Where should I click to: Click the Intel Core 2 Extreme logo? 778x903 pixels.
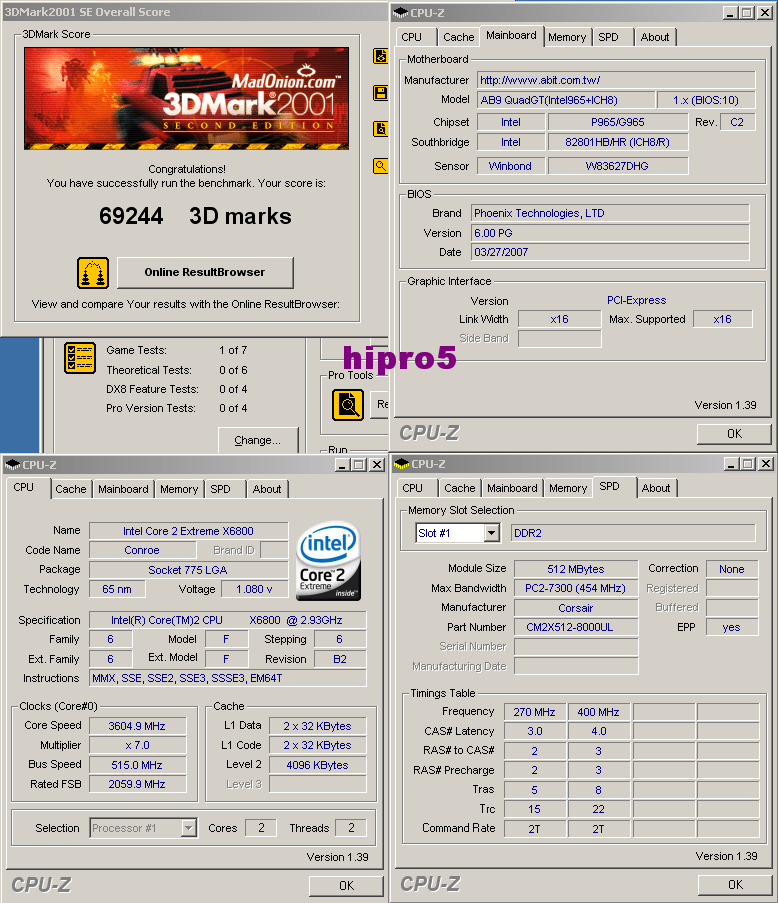tap(328, 561)
